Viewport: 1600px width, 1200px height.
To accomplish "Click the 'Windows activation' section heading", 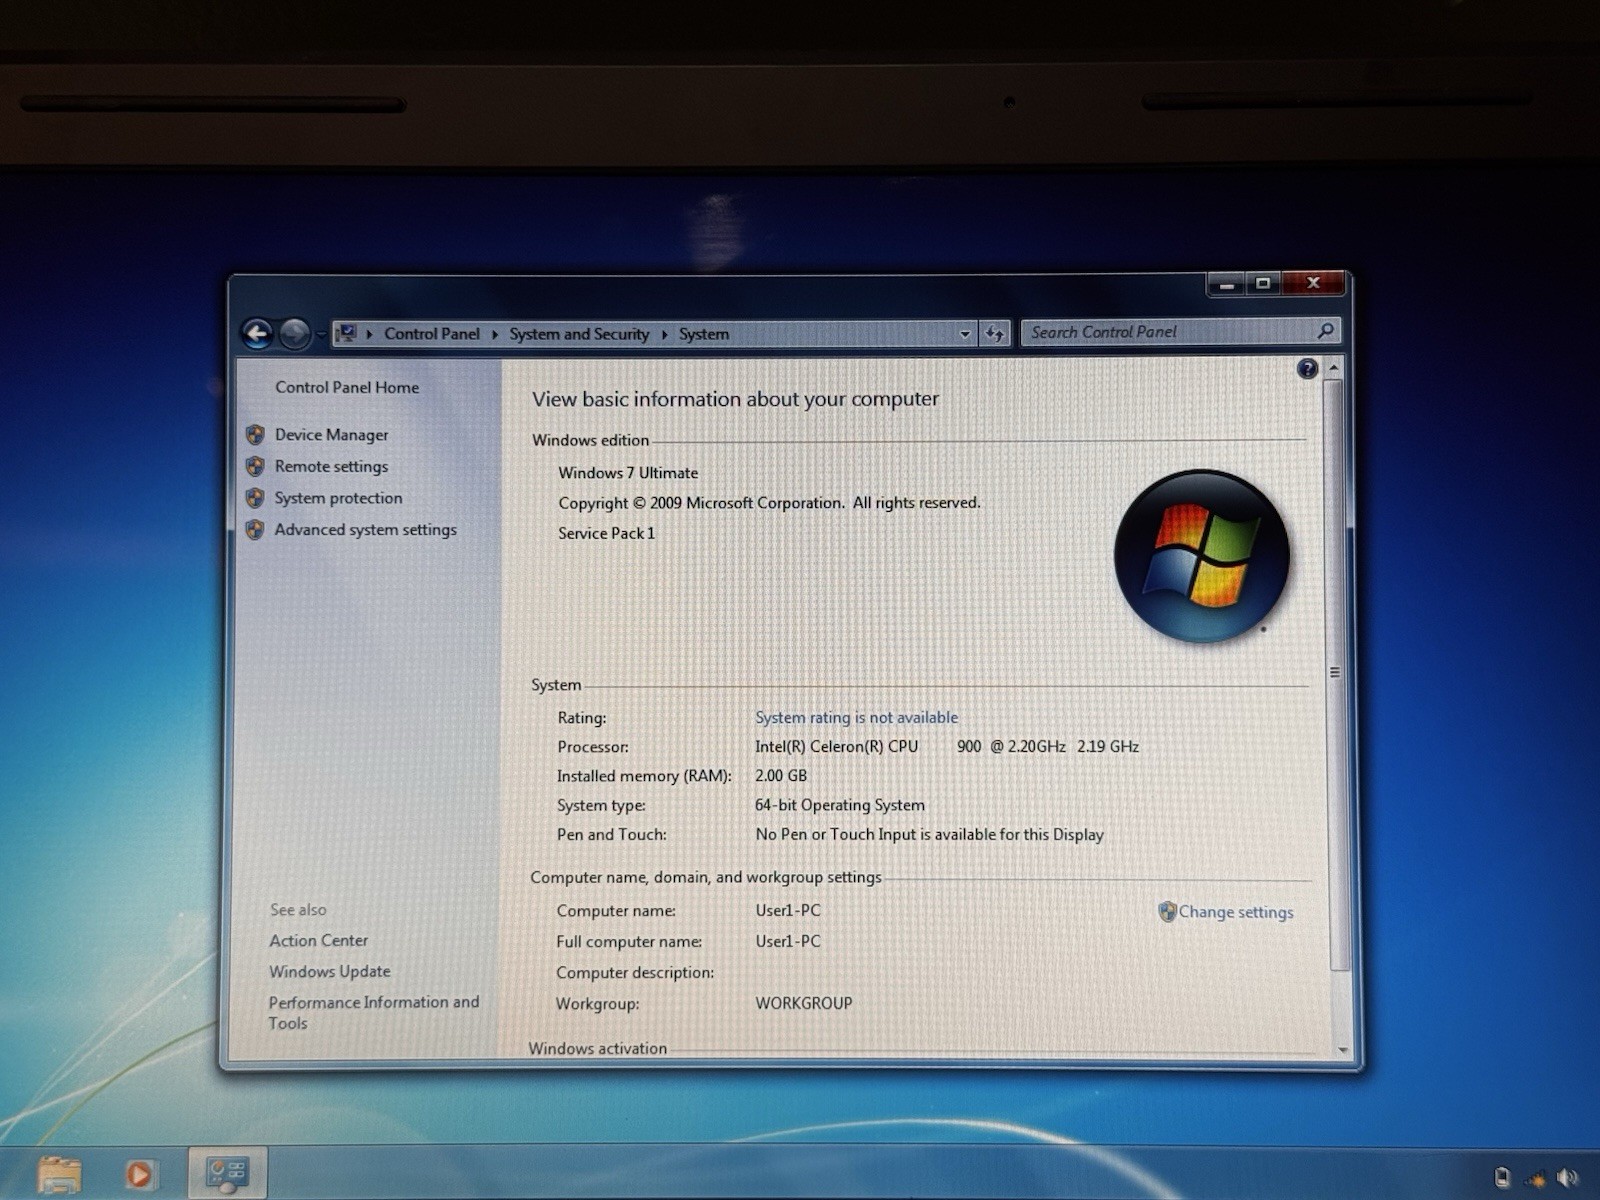I will [x=597, y=1048].
